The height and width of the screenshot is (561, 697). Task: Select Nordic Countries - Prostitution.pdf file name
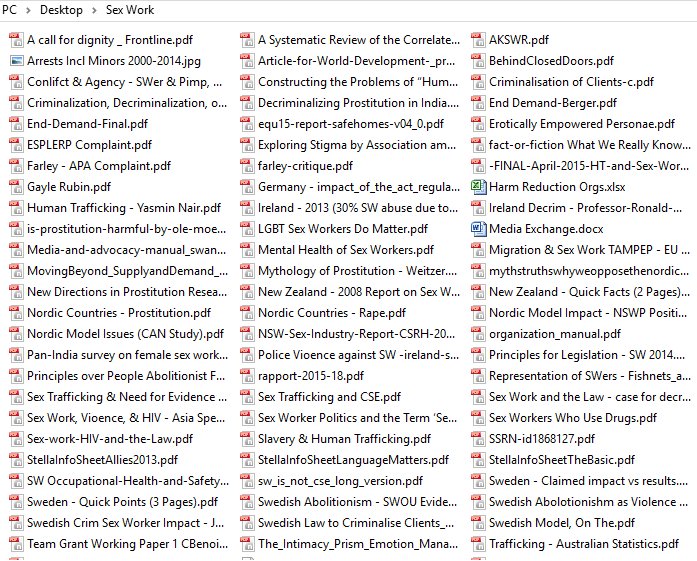(119, 313)
